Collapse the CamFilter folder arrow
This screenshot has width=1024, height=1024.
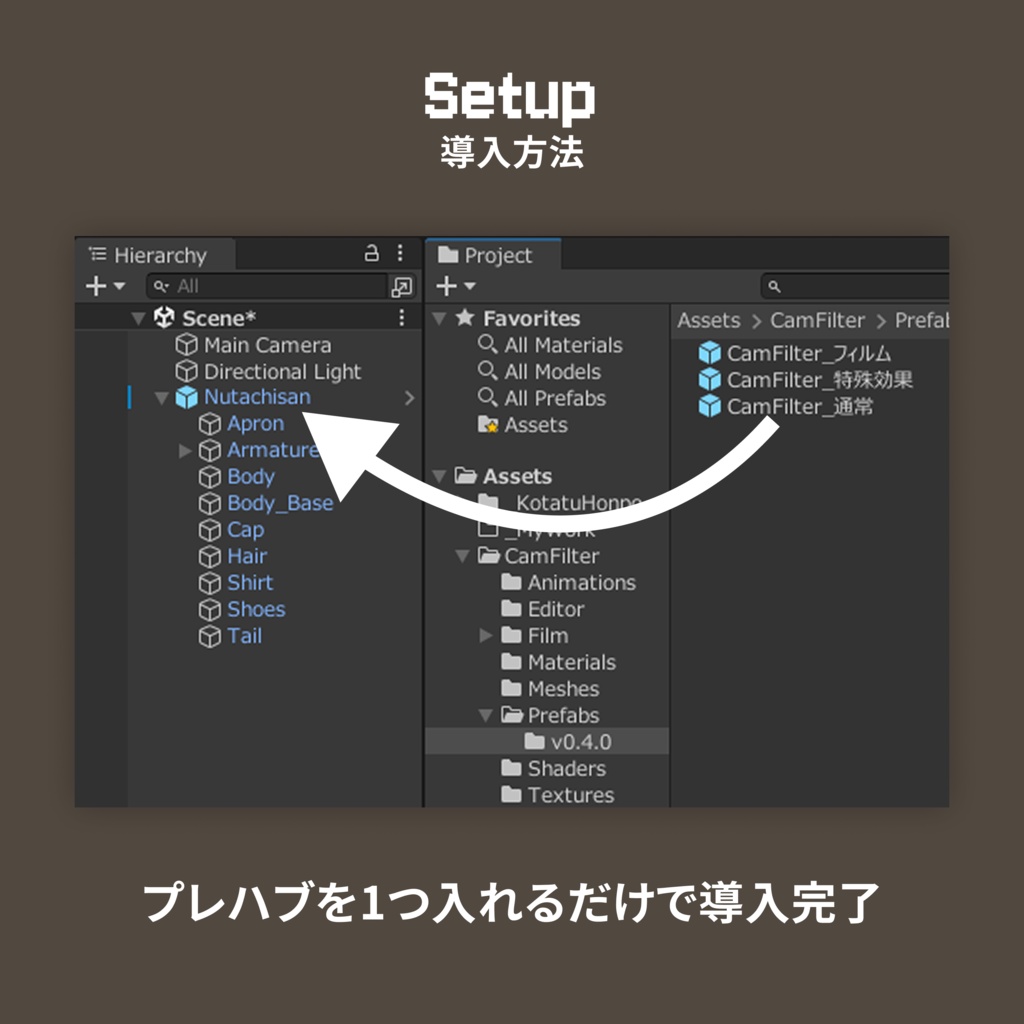462,556
